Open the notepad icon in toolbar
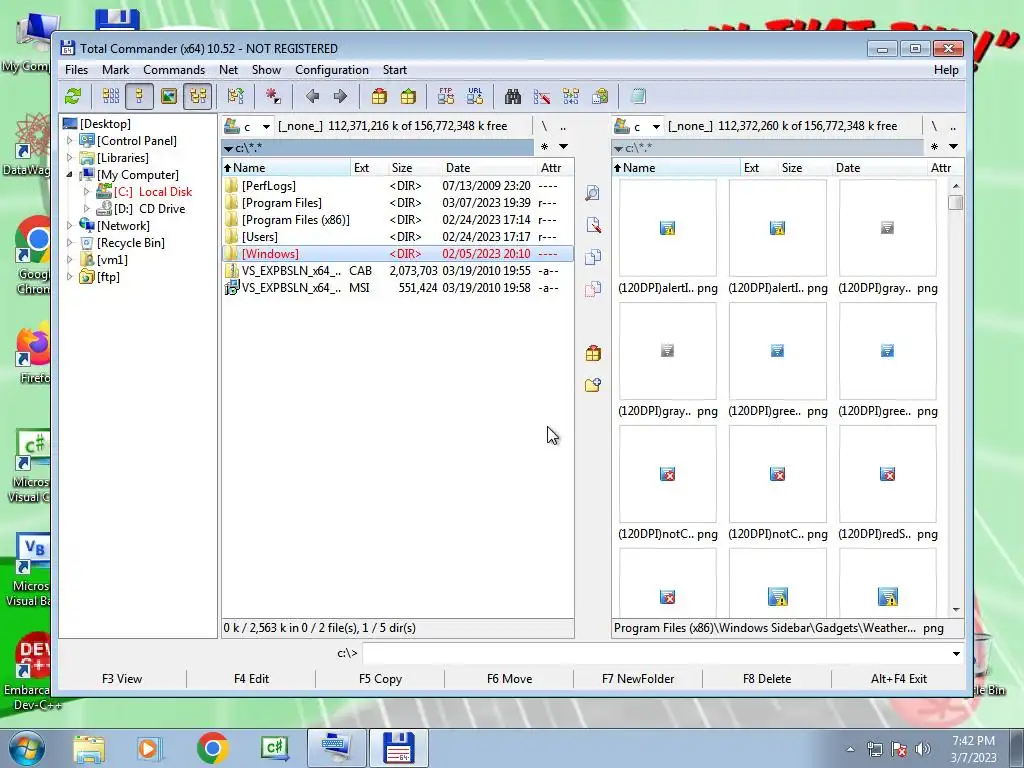The height and width of the screenshot is (768, 1024). tap(638, 97)
